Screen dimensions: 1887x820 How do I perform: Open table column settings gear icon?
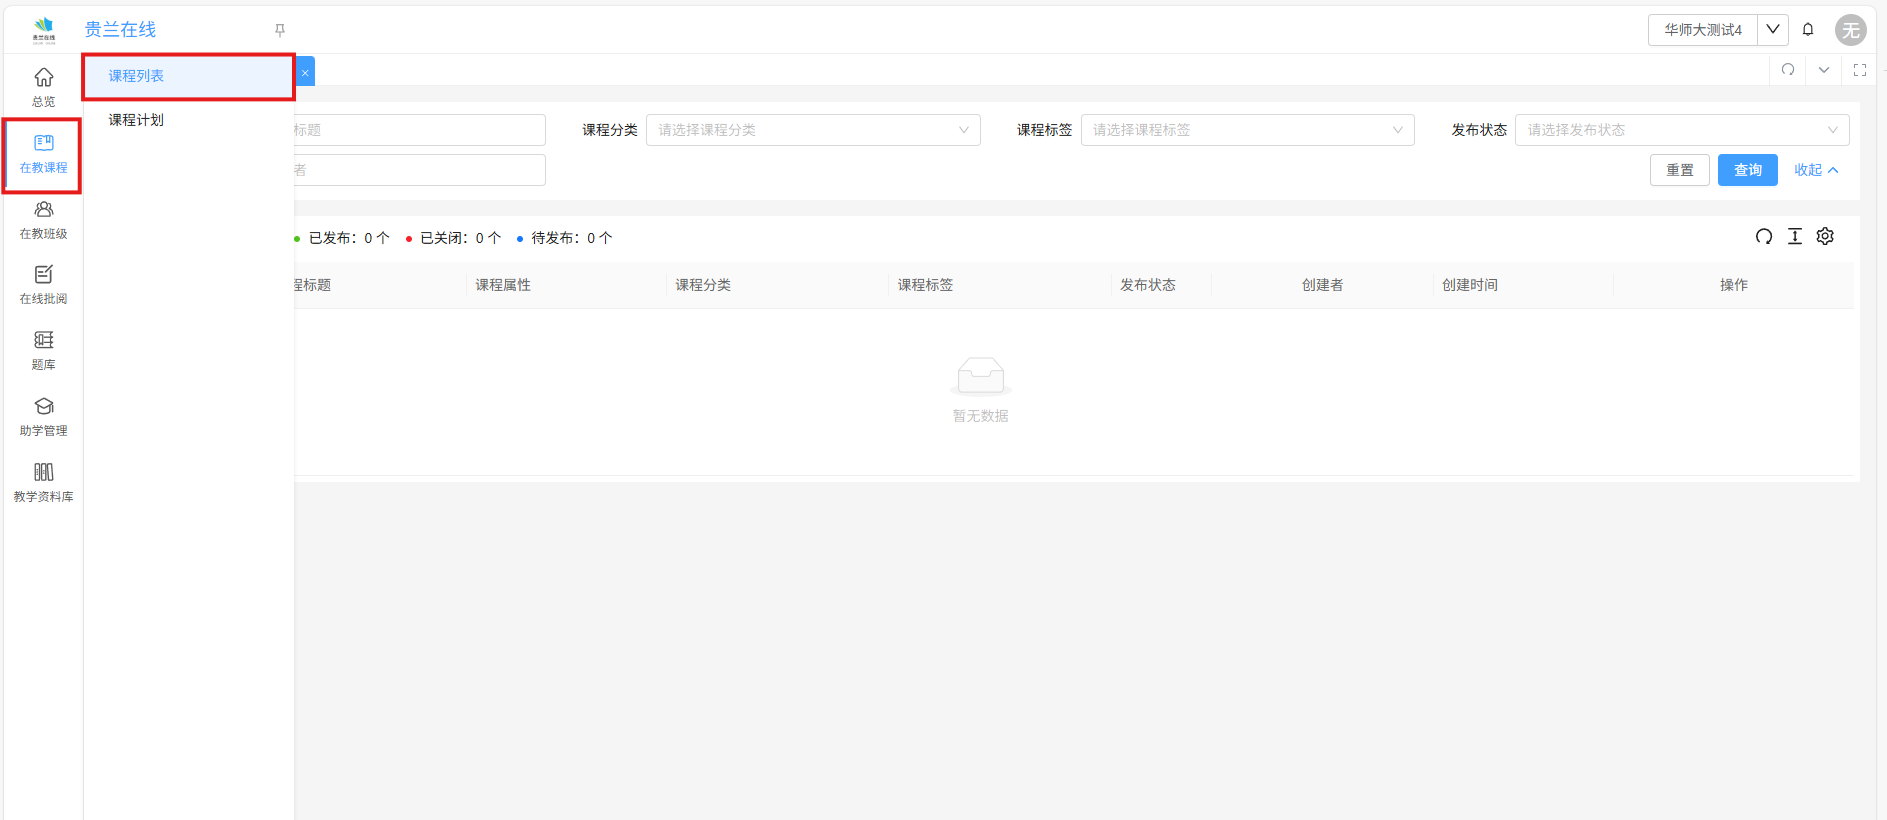[x=1825, y=236]
